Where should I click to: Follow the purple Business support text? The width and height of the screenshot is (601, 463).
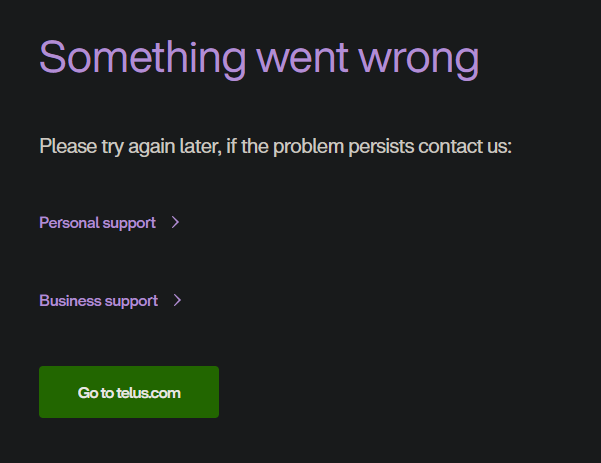coord(99,301)
